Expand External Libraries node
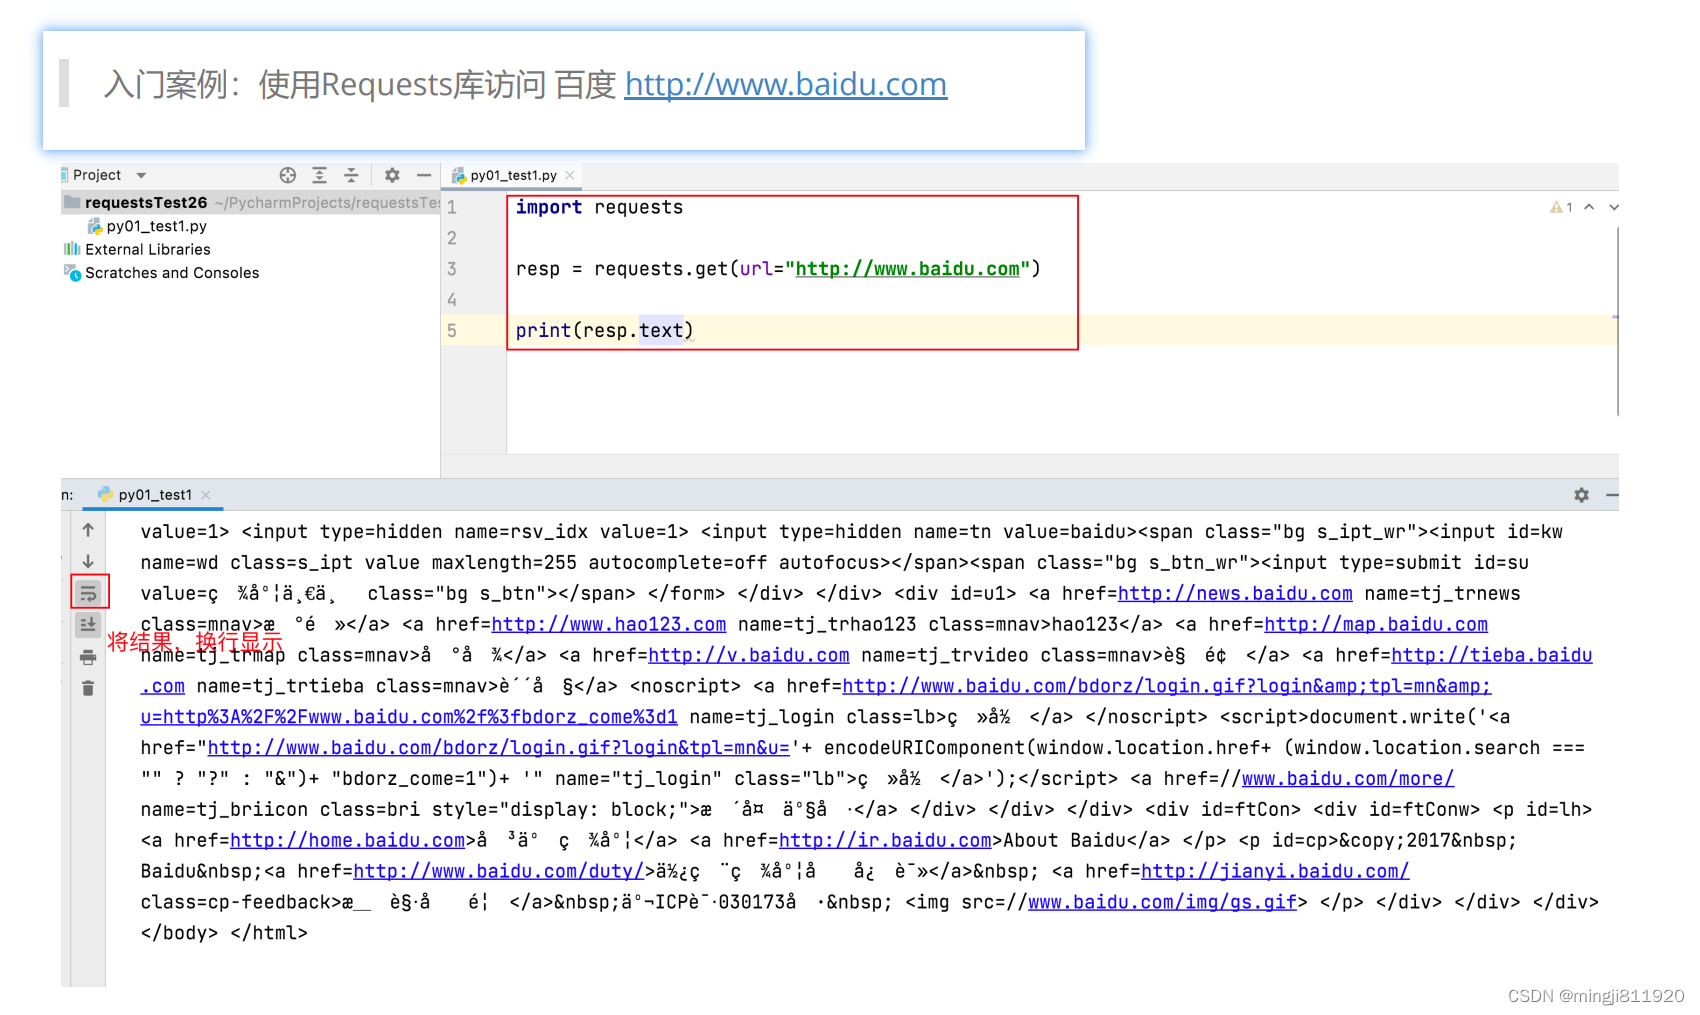The image size is (1700, 1015). tap(148, 249)
